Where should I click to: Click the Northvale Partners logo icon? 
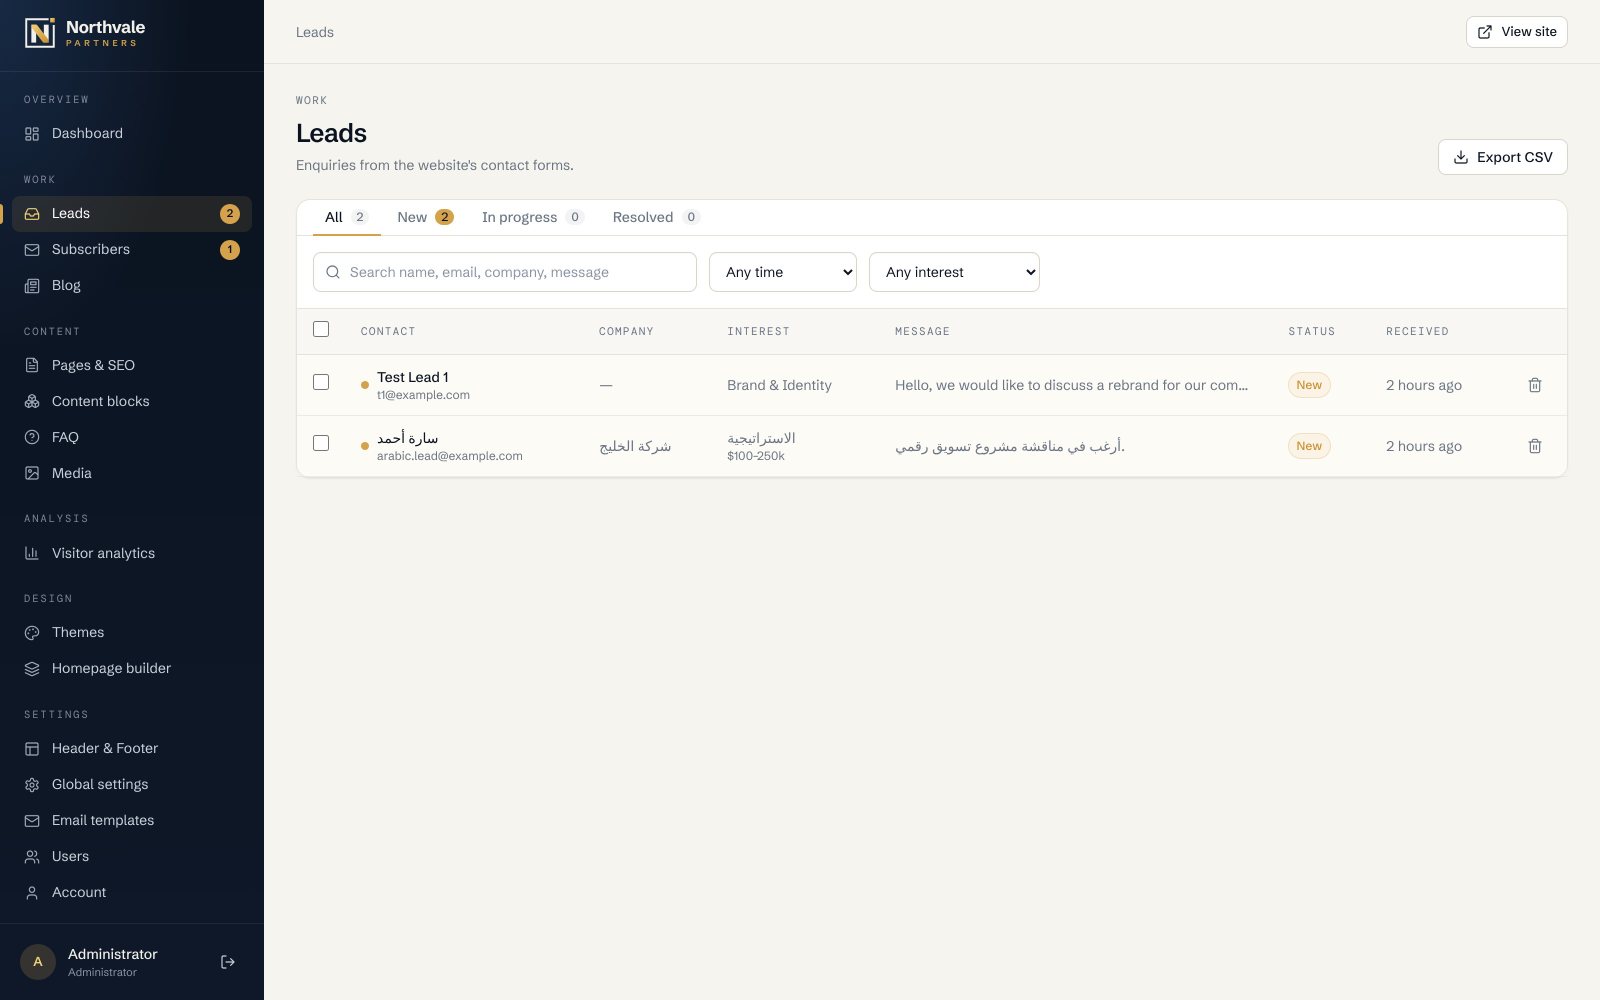[x=40, y=33]
